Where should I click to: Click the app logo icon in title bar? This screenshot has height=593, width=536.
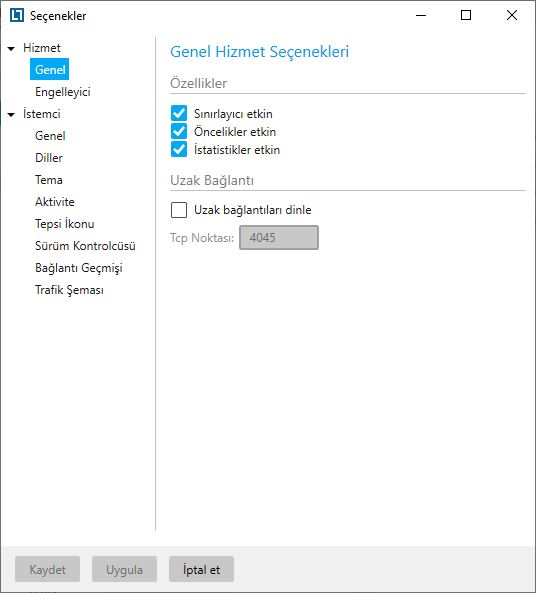pos(17,16)
